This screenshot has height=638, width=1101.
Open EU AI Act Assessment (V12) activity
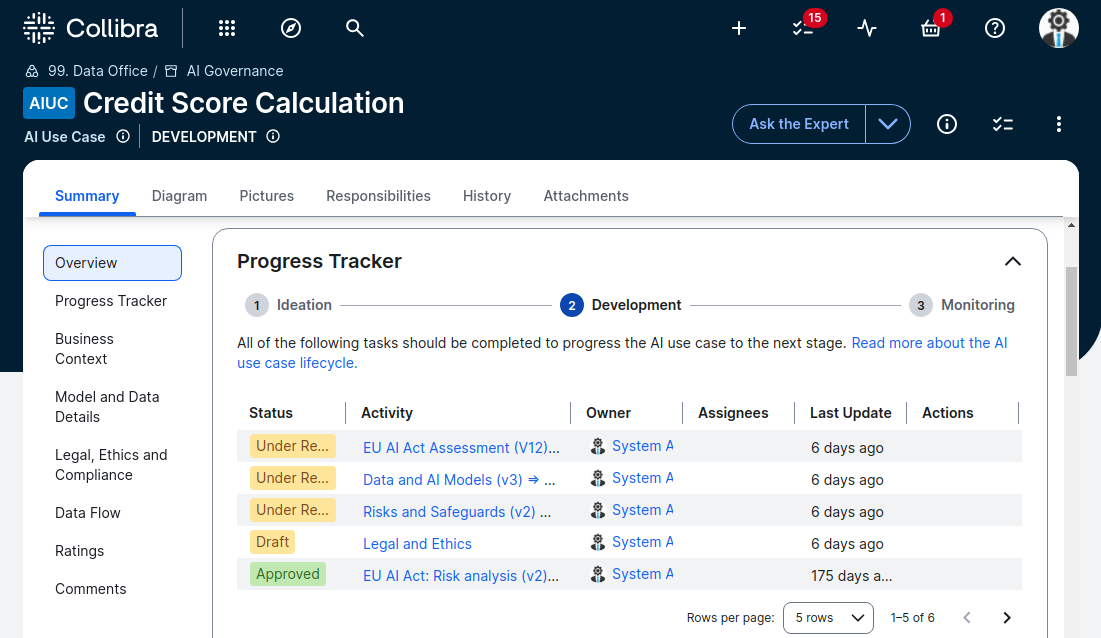461,448
